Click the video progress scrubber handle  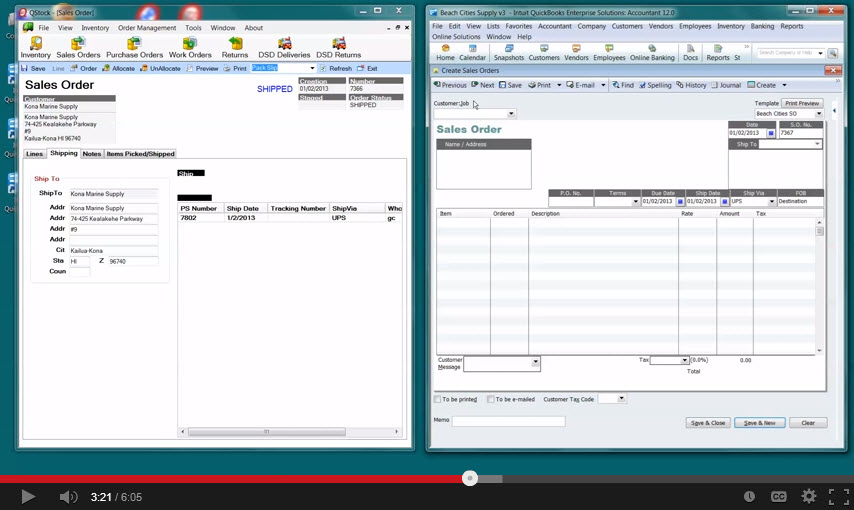(x=469, y=478)
